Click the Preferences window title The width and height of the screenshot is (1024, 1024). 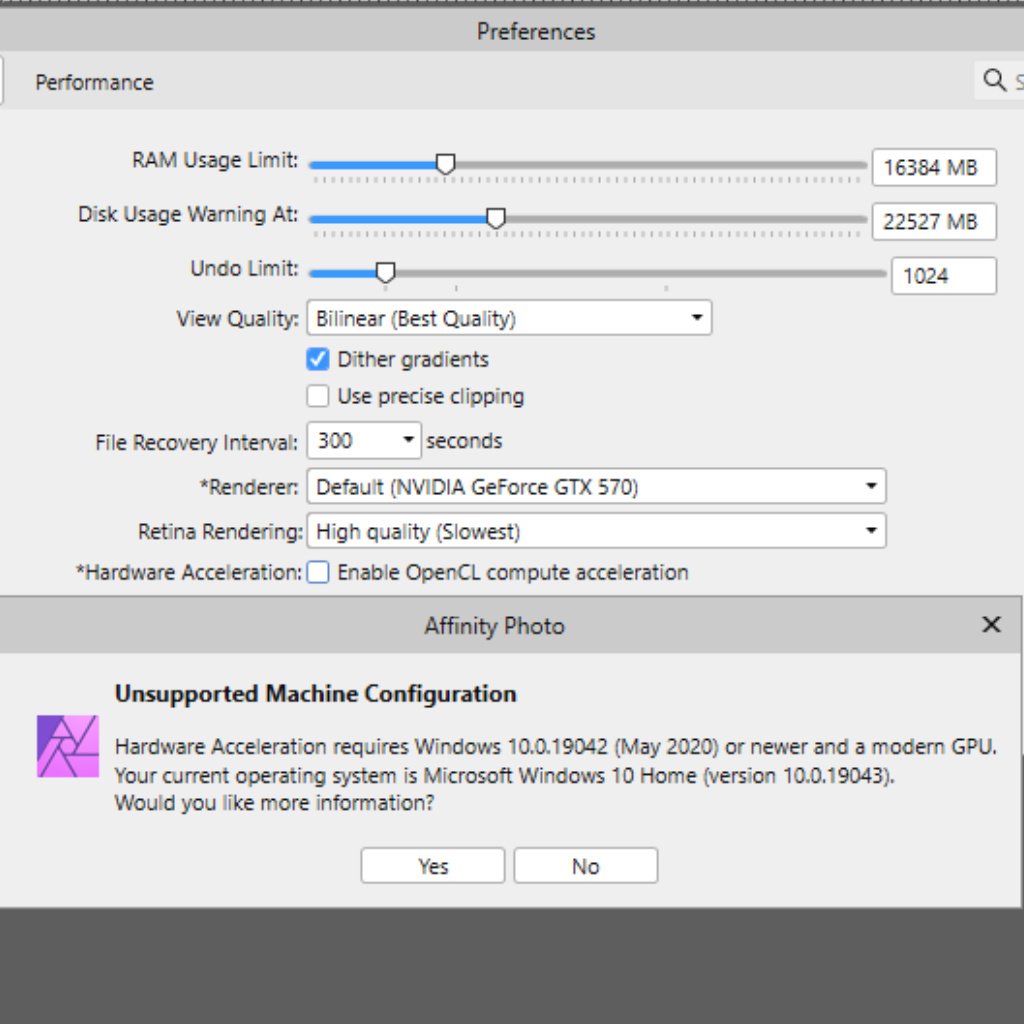(x=536, y=31)
